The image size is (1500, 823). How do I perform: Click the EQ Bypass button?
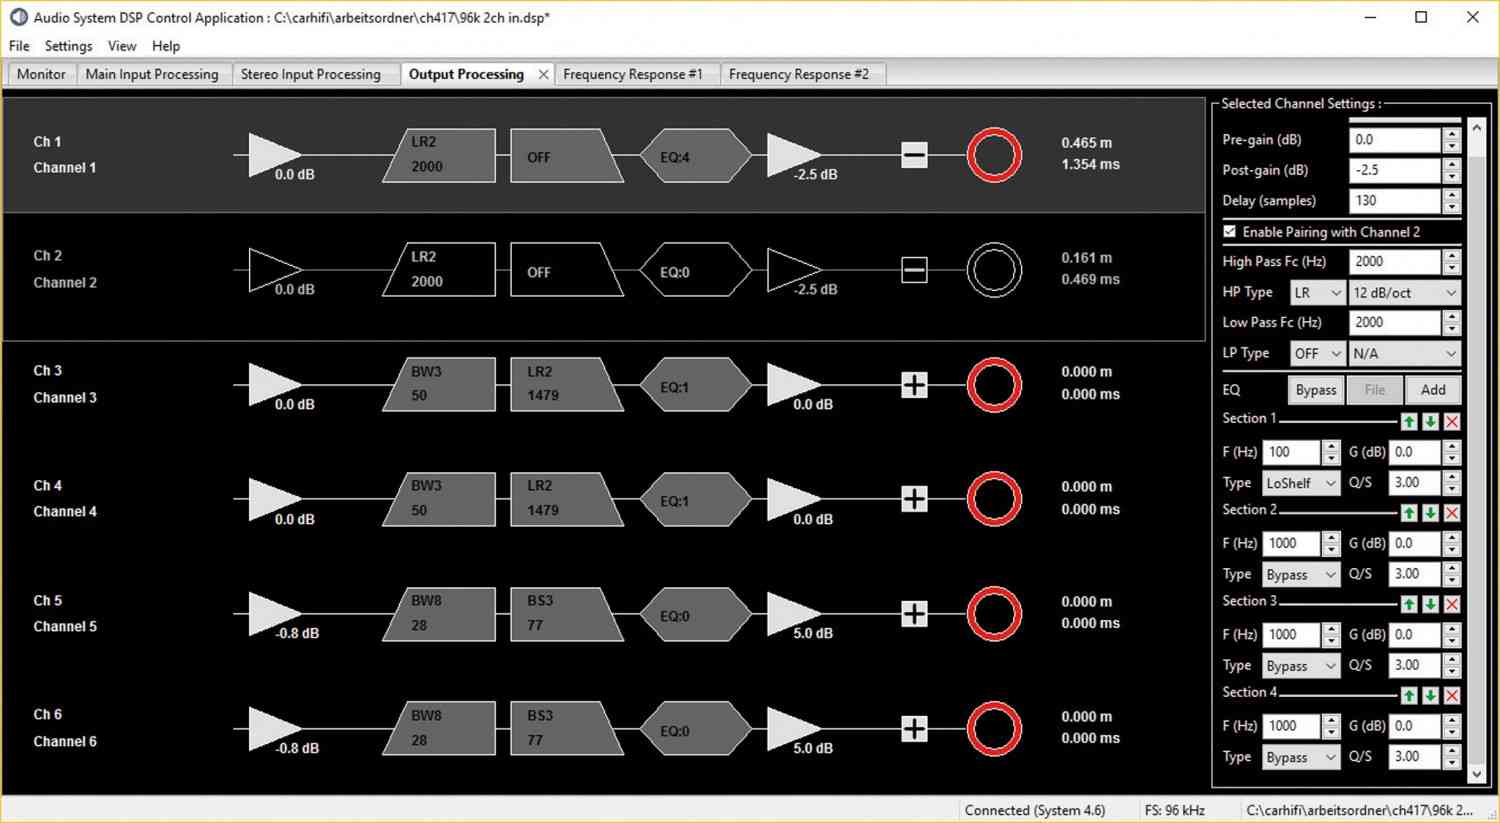[1315, 390]
